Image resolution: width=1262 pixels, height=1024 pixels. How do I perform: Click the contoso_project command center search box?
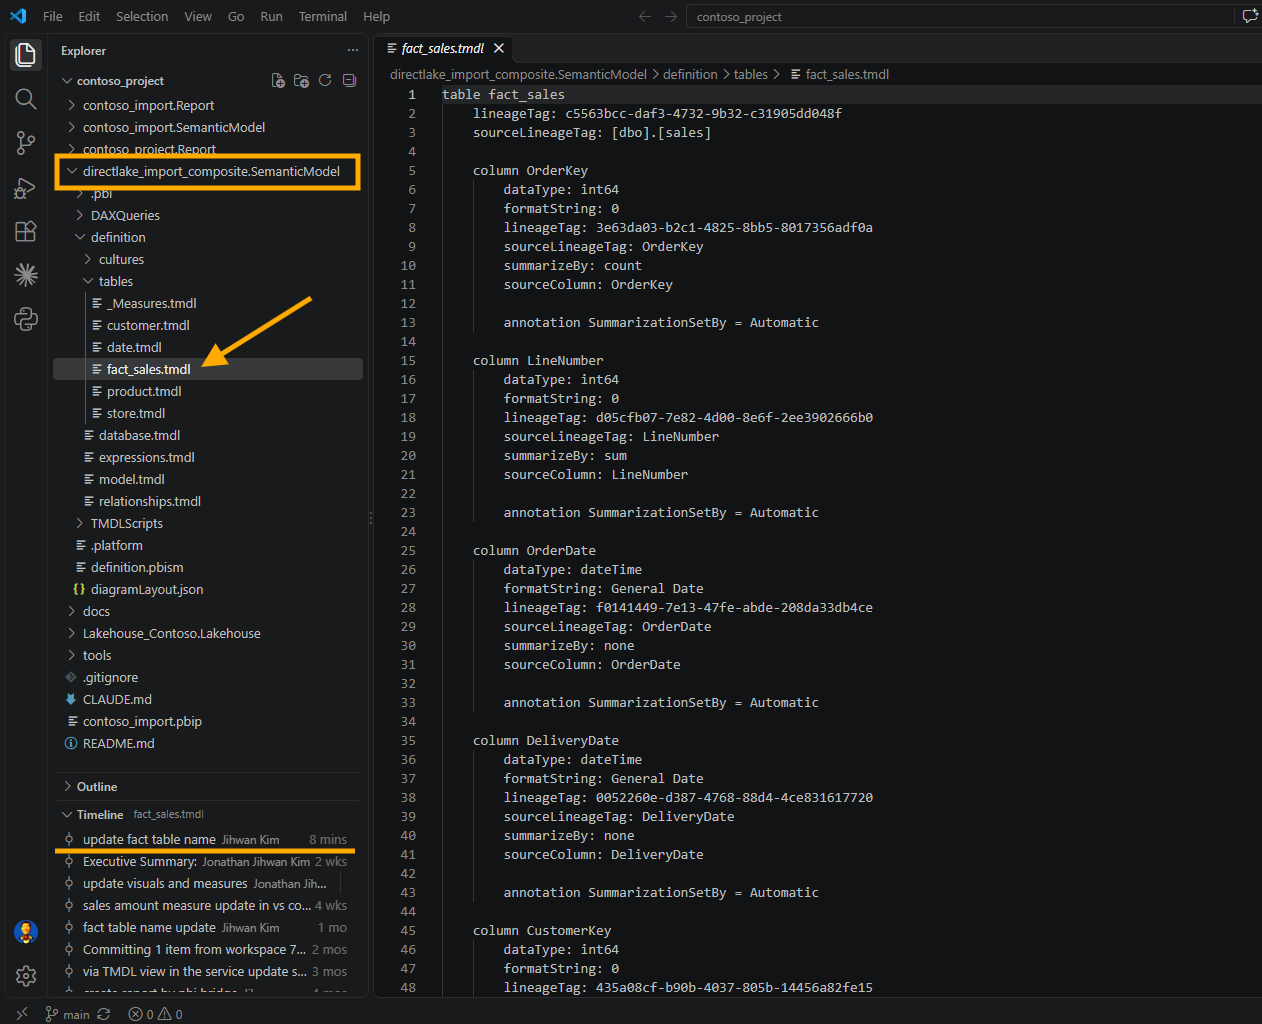[x=960, y=16]
